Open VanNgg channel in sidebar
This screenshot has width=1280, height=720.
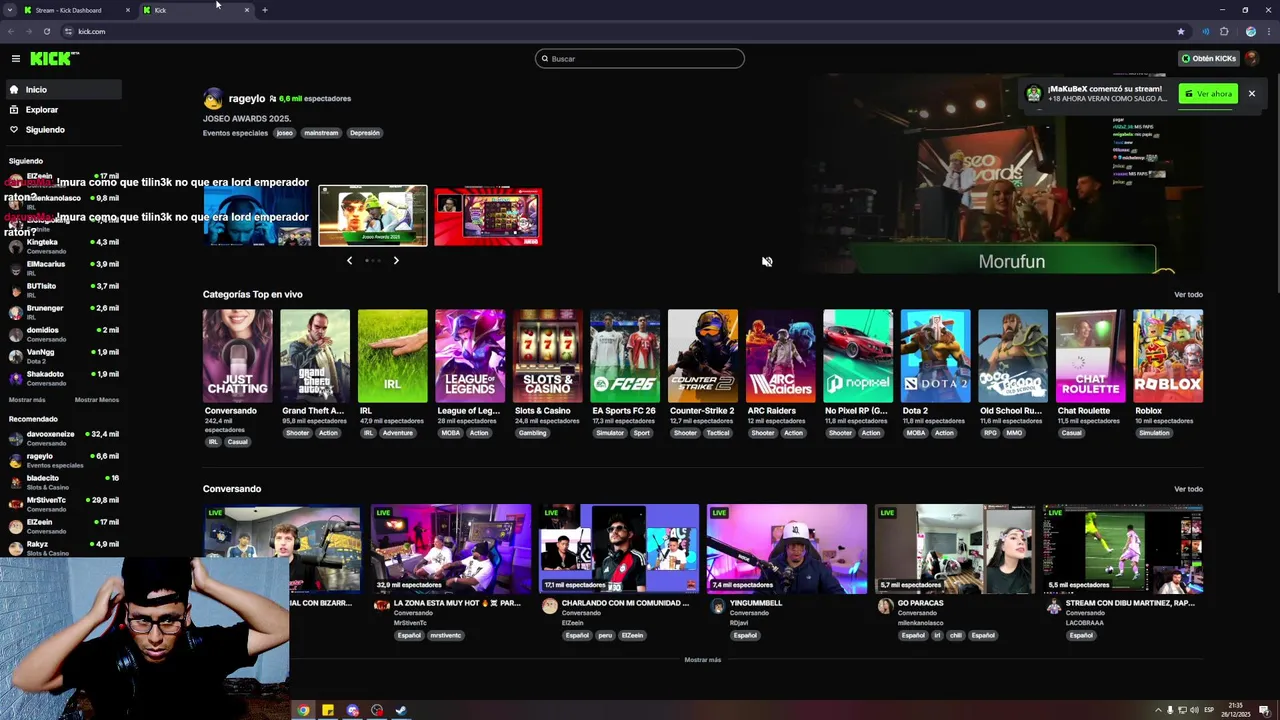pos(63,356)
